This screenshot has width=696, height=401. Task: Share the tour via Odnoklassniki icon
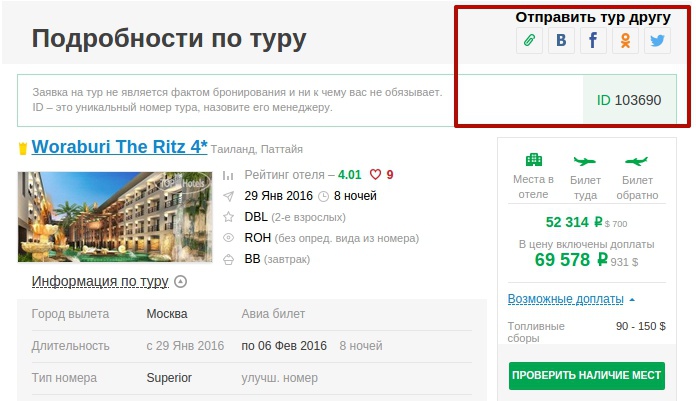pyautogui.click(x=625, y=40)
